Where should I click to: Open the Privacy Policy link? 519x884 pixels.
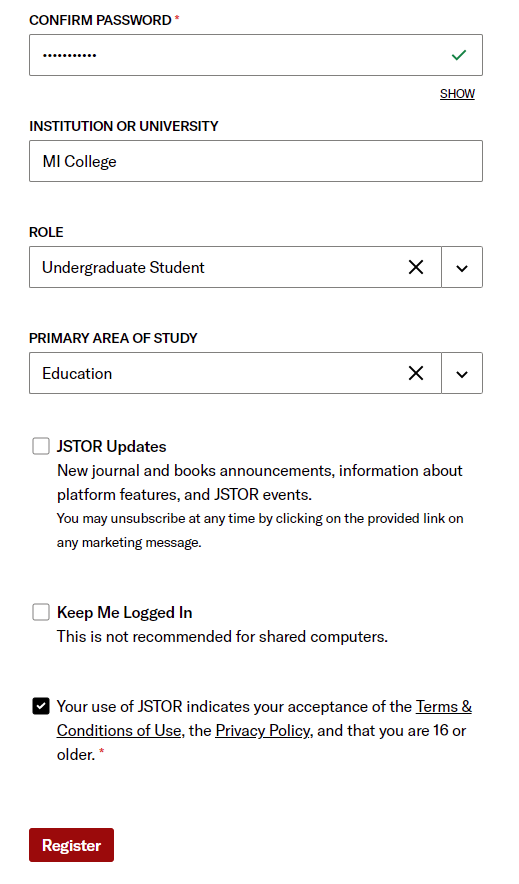[x=263, y=731]
